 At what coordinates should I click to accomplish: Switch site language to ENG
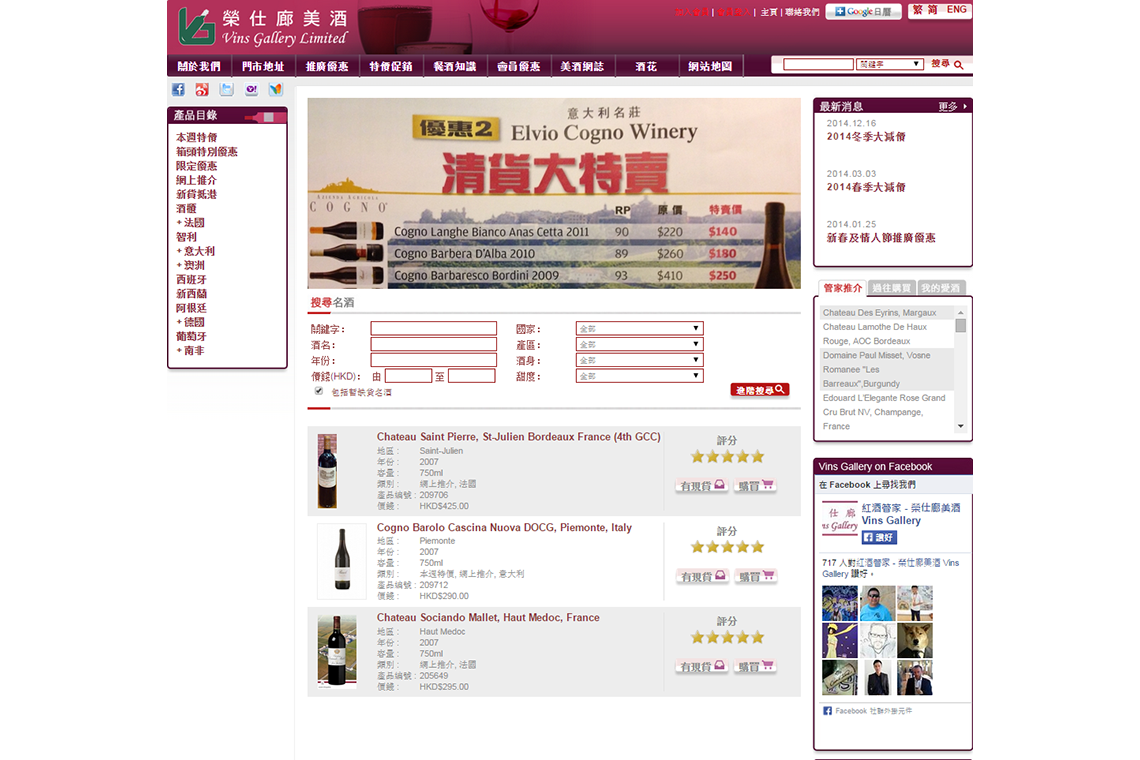click(x=956, y=9)
